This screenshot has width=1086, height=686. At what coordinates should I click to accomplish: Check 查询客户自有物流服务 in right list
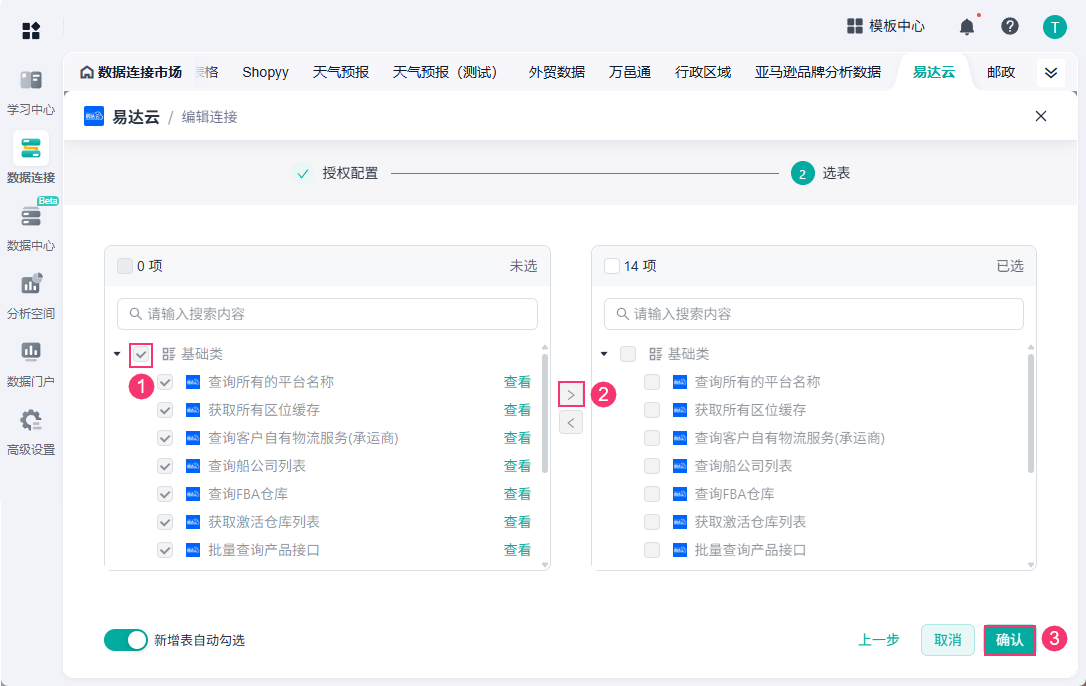pyautogui.click(x=652, y=438)
